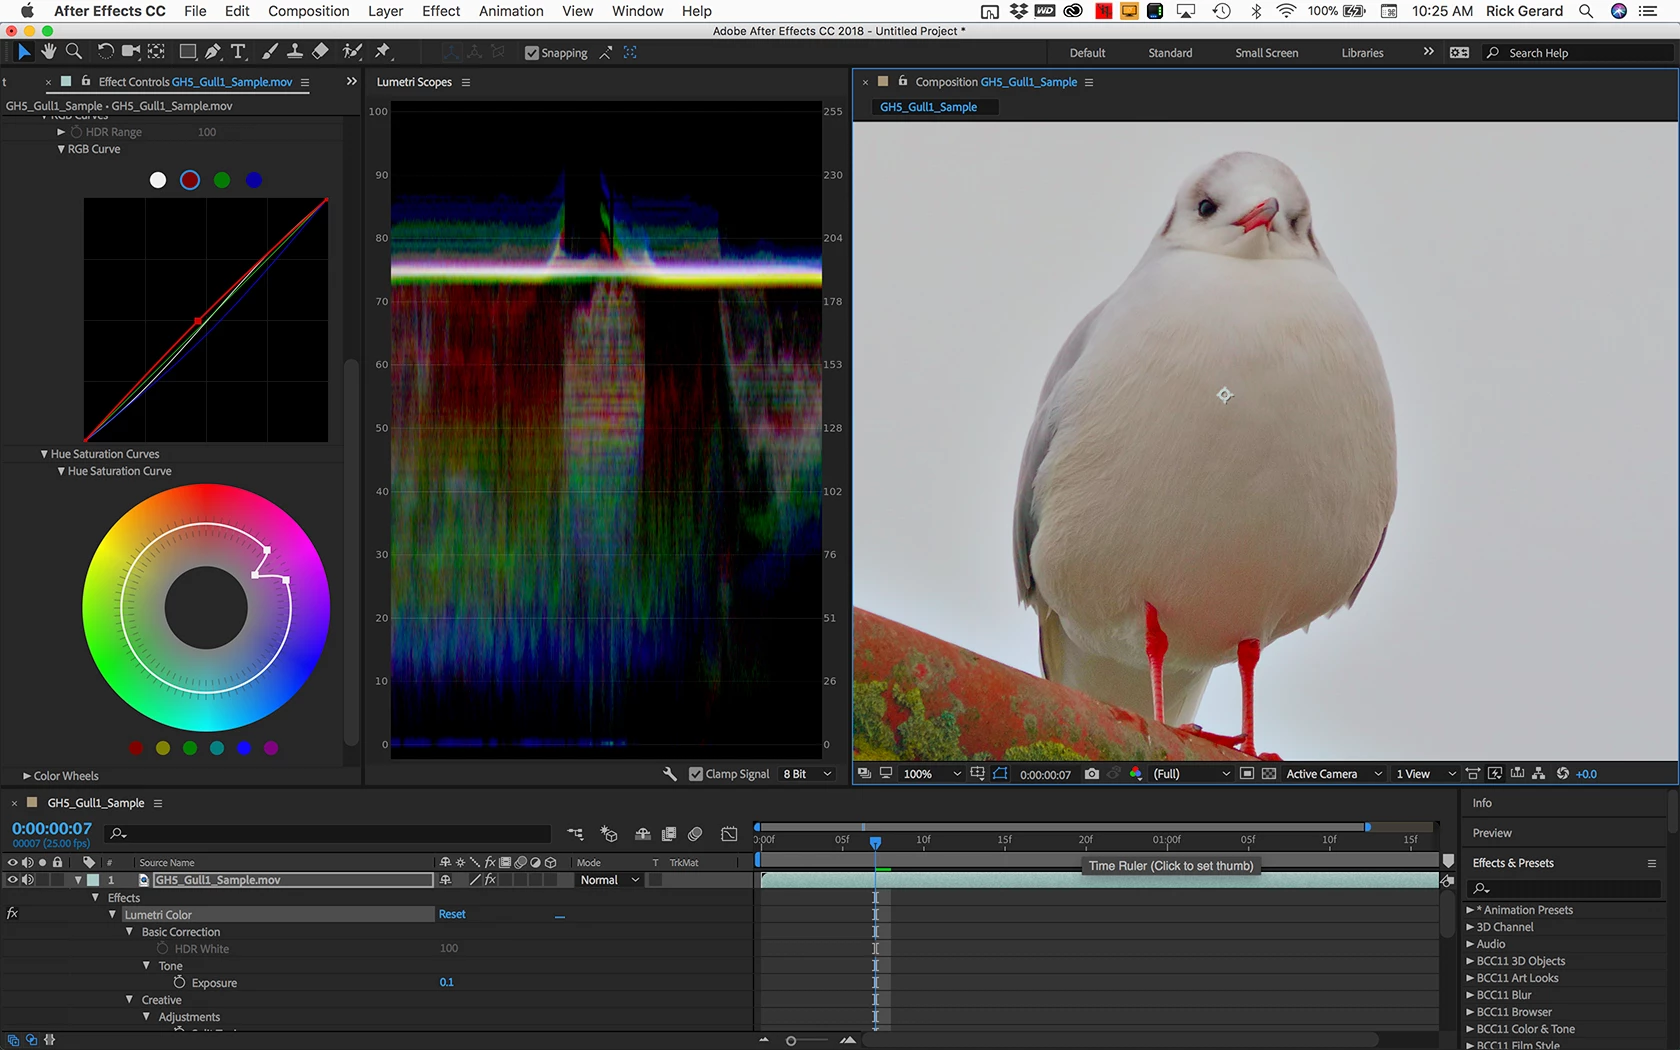
Task: Collapse the Hue Saturation Curves section
Action: pos(44,454)
